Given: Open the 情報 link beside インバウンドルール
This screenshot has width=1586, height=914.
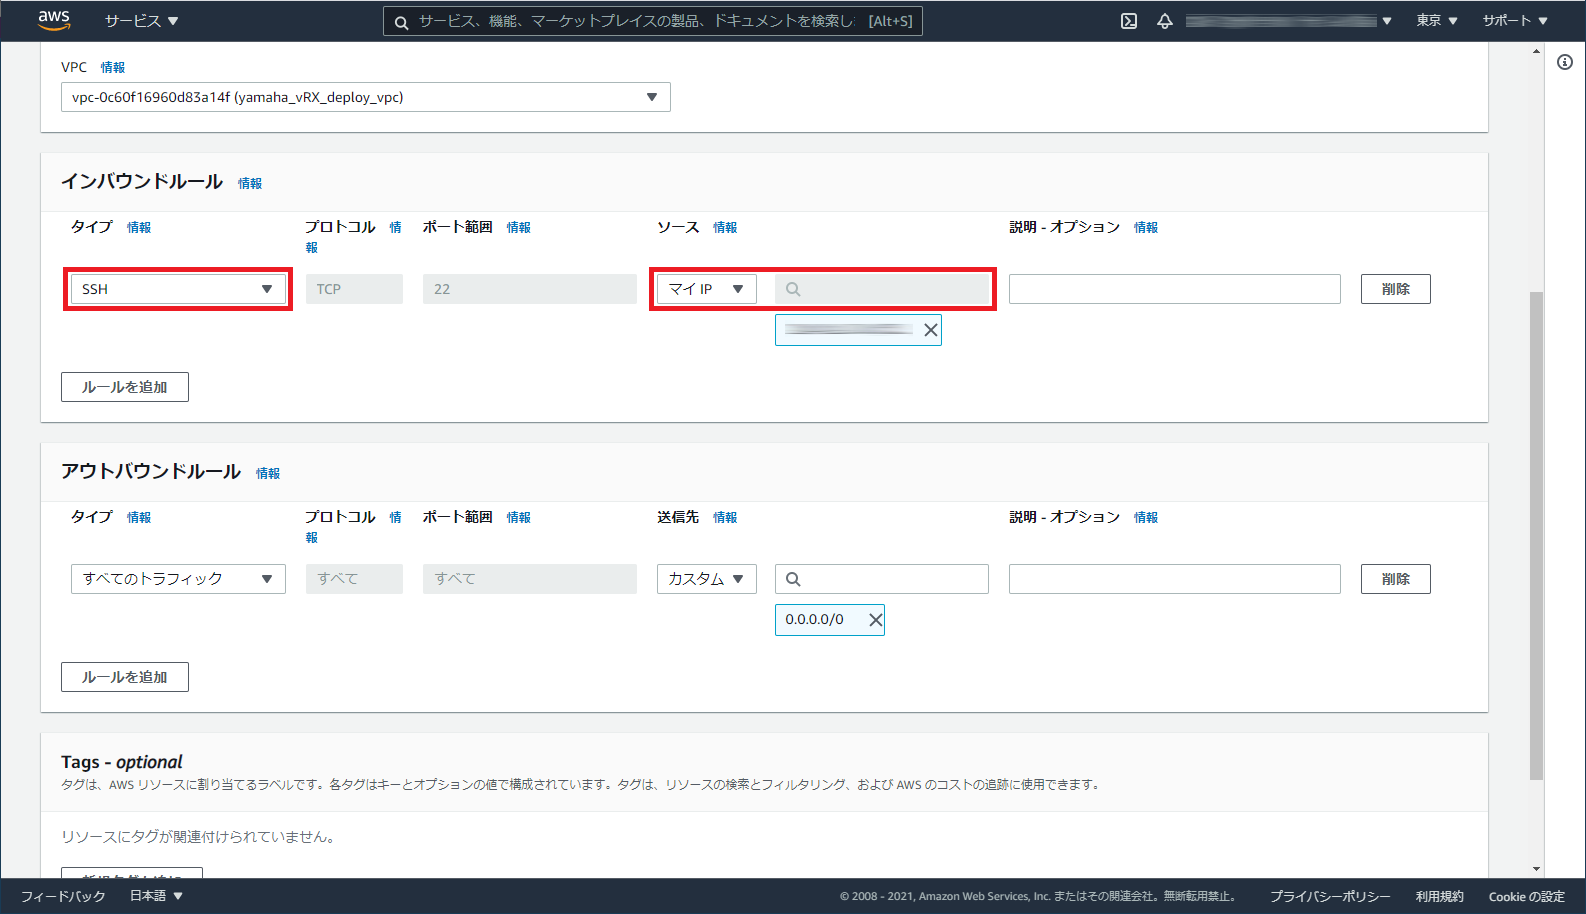Looking at the screenshot, I should 250,183.
